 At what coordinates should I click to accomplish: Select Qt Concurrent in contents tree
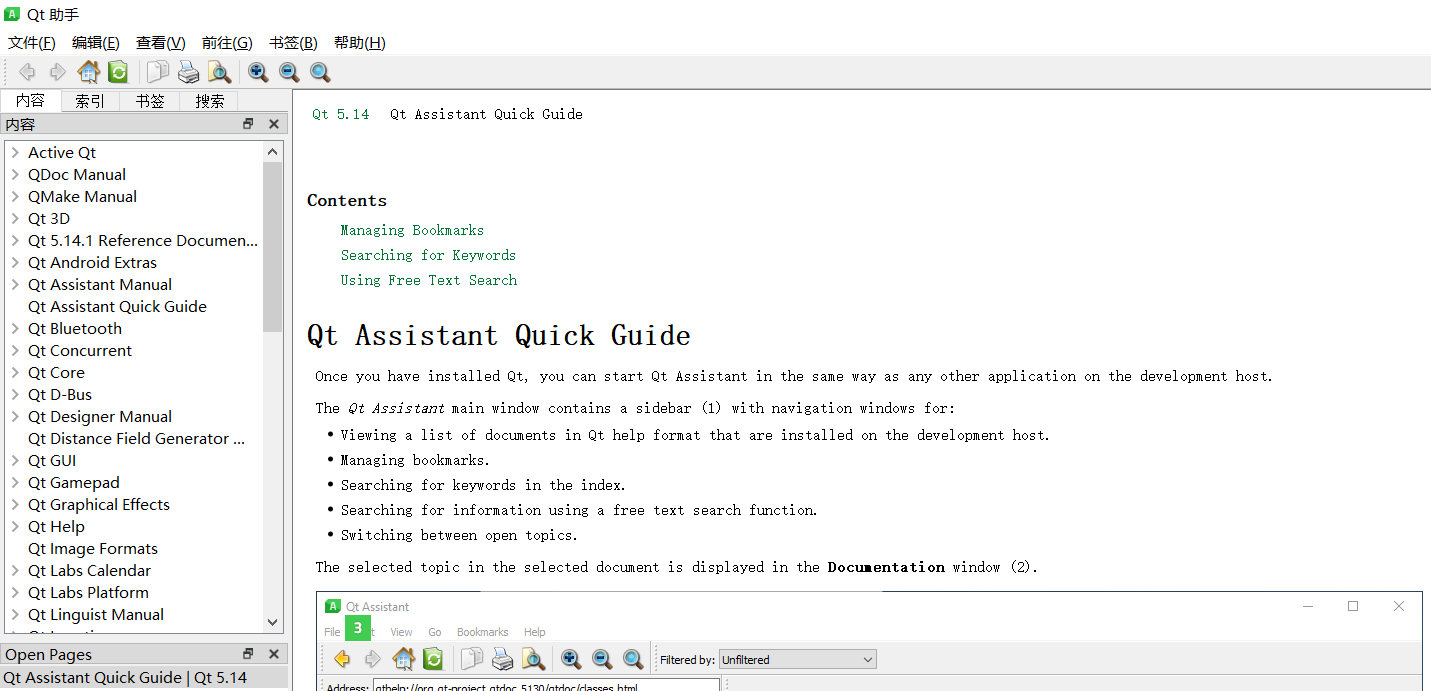pyautogui.click(x=80, y=351)
